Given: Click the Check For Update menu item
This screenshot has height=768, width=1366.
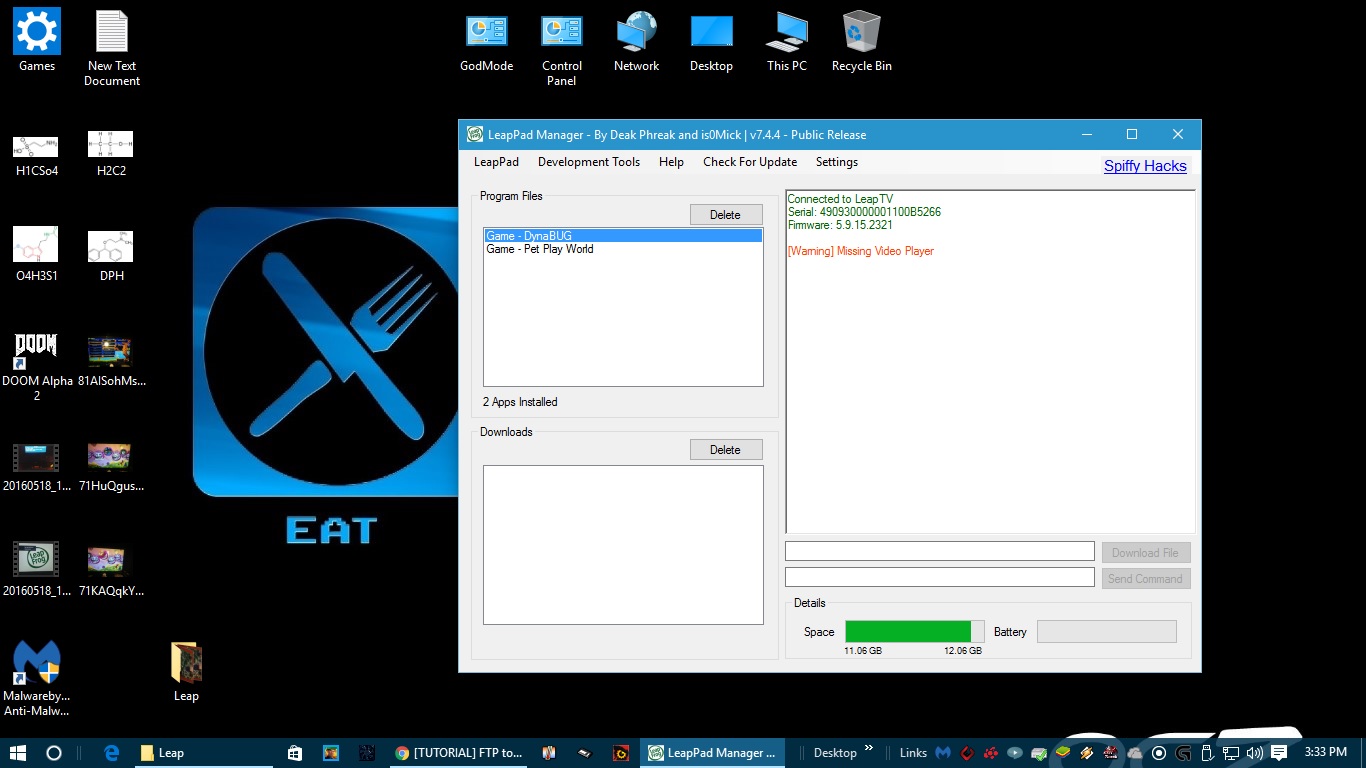Looking at the screenshot, I should (x=749, y=162).
